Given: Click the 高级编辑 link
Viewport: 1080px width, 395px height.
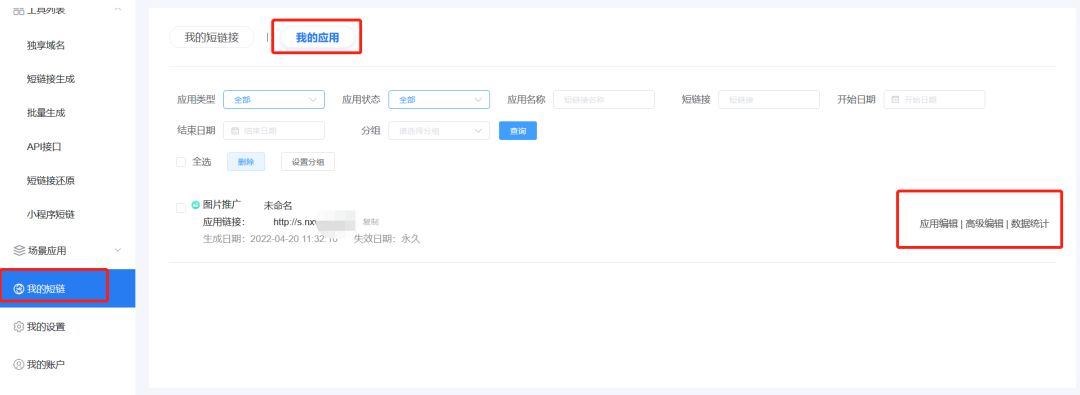Looking at the screenshot, I should click(x=984, y=223).
